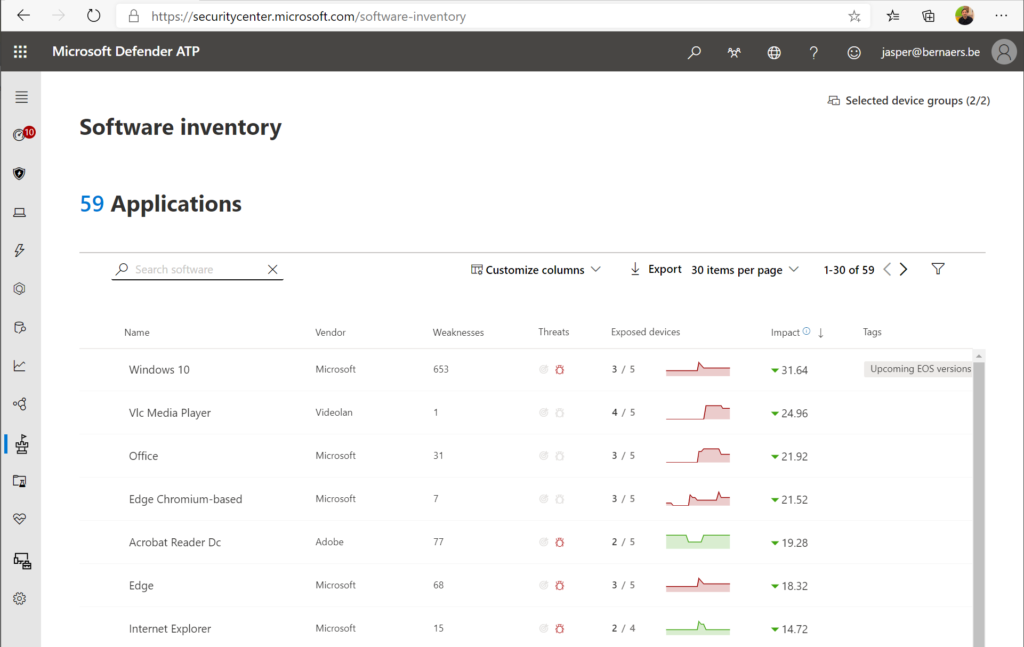Viewport: 1024px width, 647px height.
Task: Open the globe language/time zone icon
Action: 774,52
